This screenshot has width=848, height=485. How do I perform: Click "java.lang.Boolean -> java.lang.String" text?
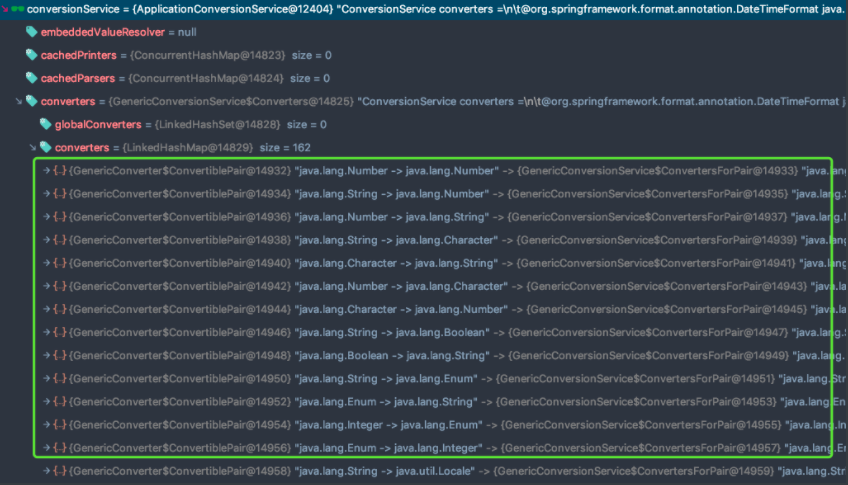[x=393, y=355]
